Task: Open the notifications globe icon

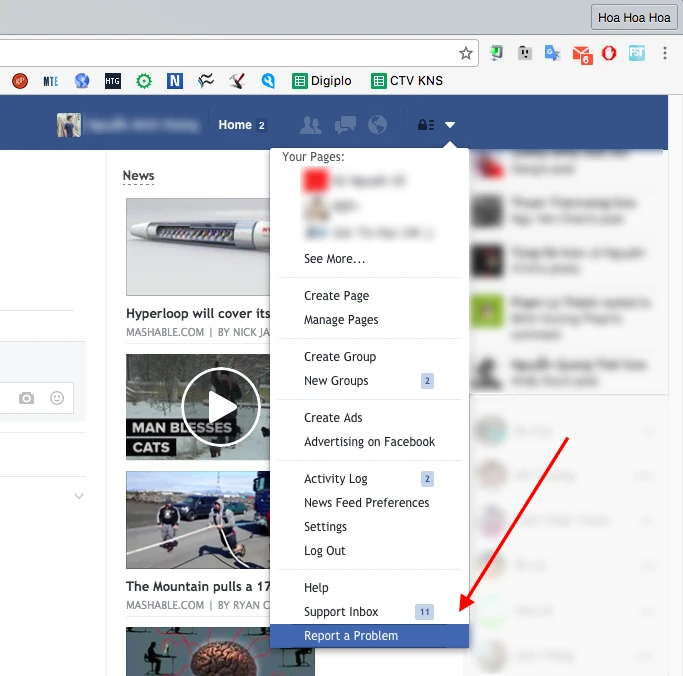Action: tap(377, 125)
